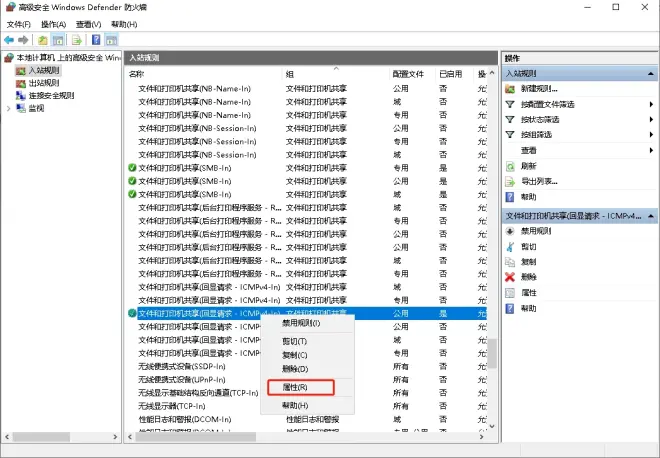
Task: Click the rules list scroll-down arrow
Action: pos(492,426)
